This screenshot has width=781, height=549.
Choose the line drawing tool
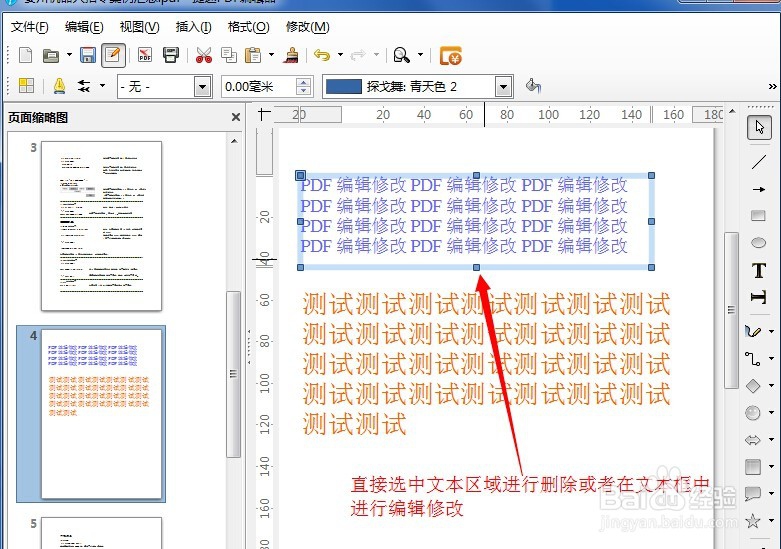click(x=759, y=162)
